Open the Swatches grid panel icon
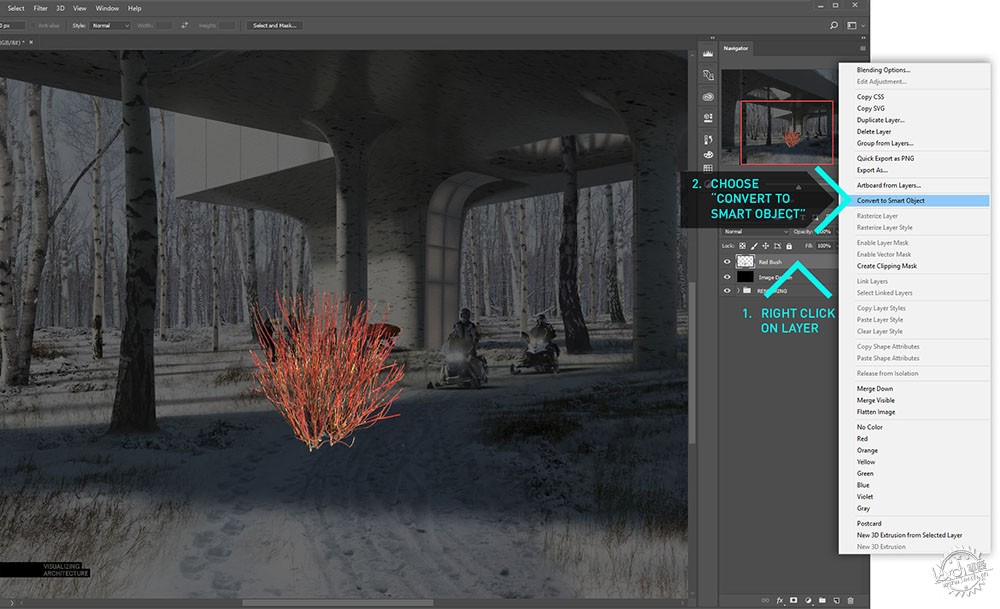 [x=708, y=168]
